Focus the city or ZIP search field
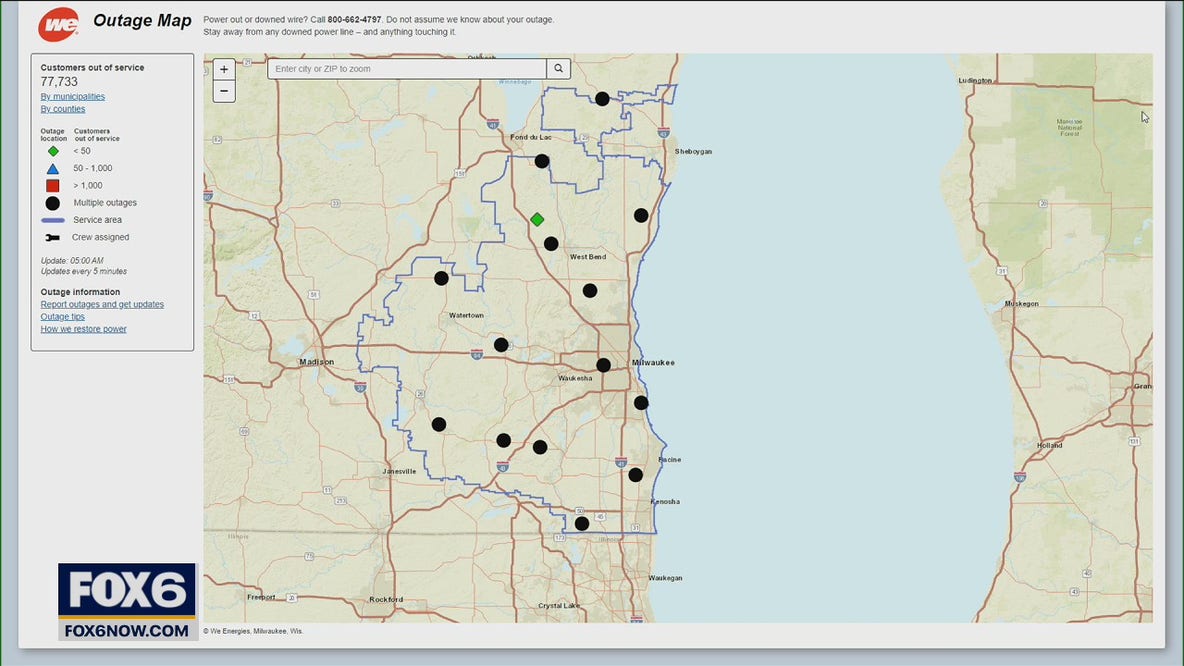Viewport: 1184px width, 666px height. point(407,69)
